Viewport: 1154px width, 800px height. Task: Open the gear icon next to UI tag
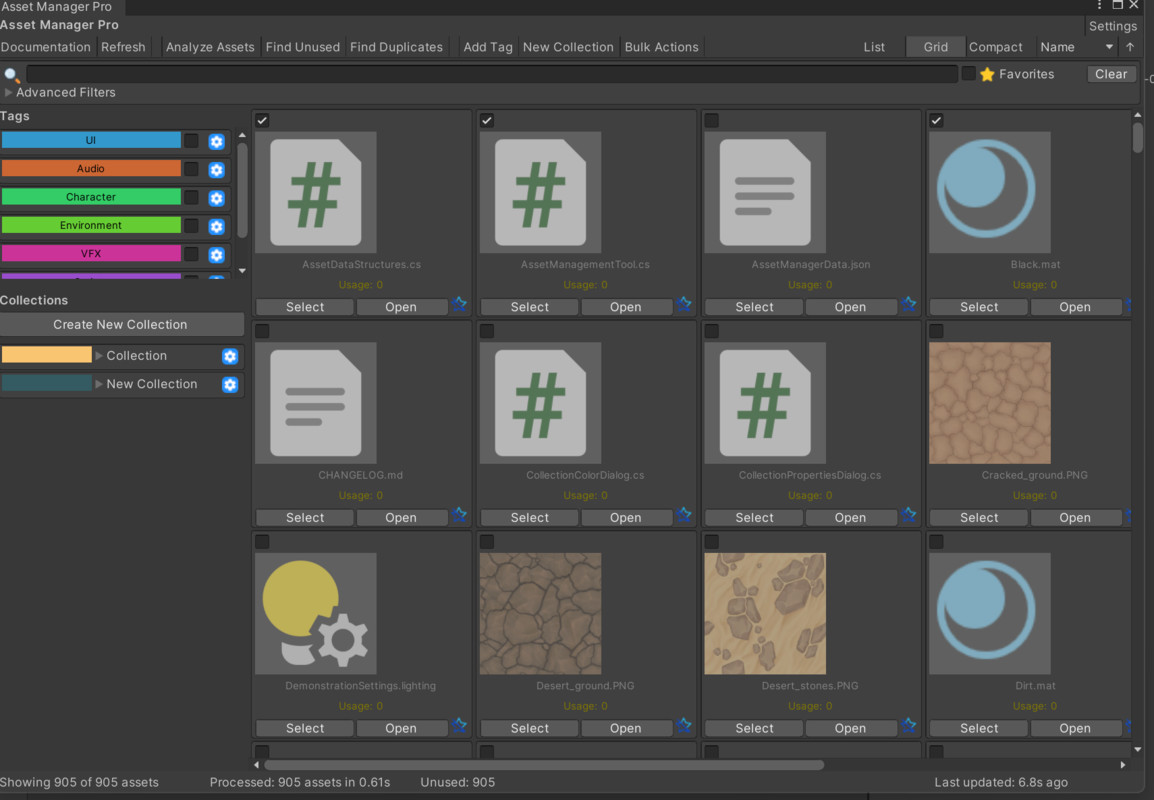pos(217,141)
